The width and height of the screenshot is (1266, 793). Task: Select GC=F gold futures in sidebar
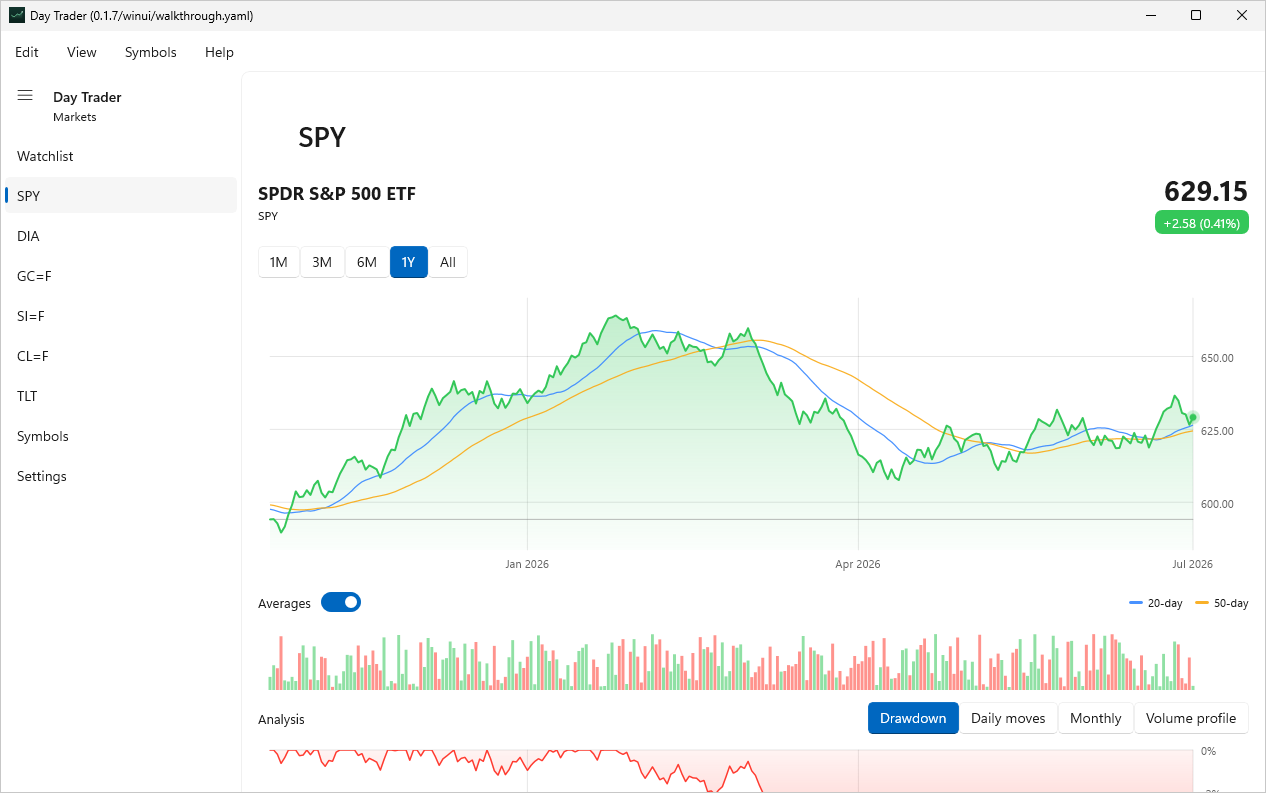click(x=121, y=276)
